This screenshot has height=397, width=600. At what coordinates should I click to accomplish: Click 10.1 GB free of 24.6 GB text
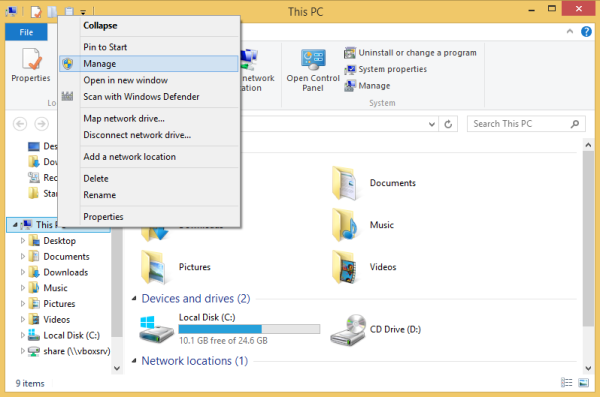click(x=223, y=340)
